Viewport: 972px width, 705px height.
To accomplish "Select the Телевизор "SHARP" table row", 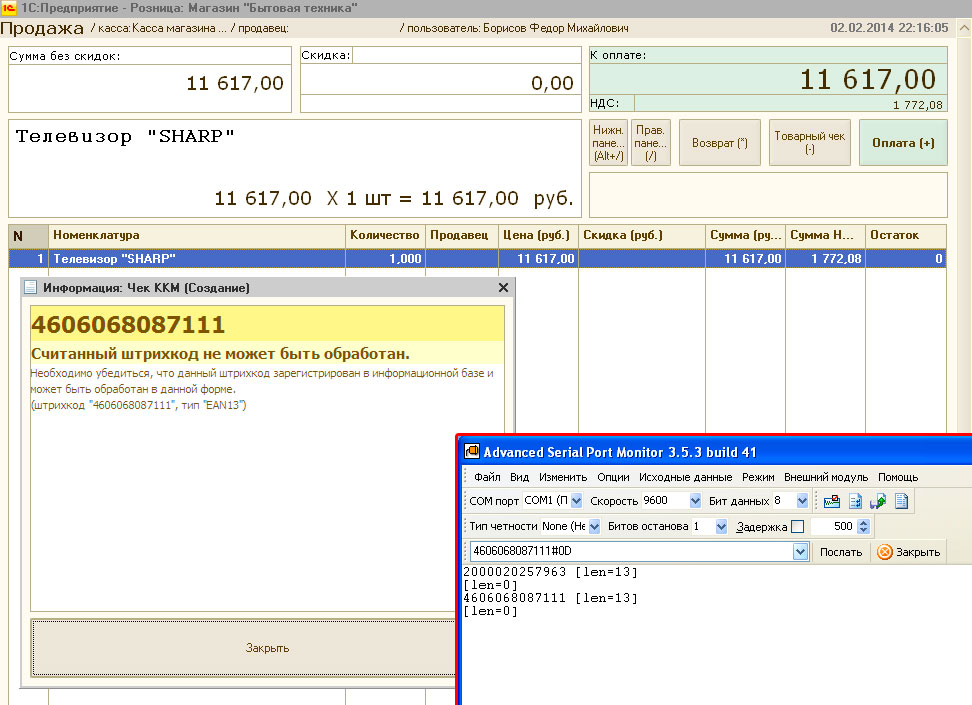I will click(x=200, y=259).
